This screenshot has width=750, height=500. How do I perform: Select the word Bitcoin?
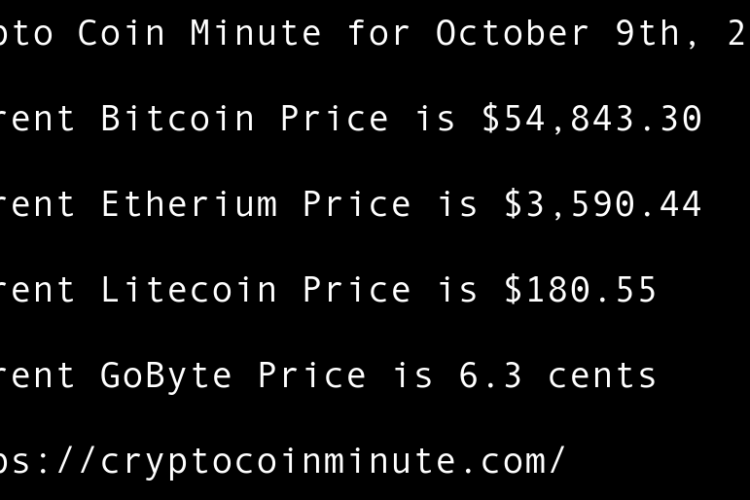point(178,119)
